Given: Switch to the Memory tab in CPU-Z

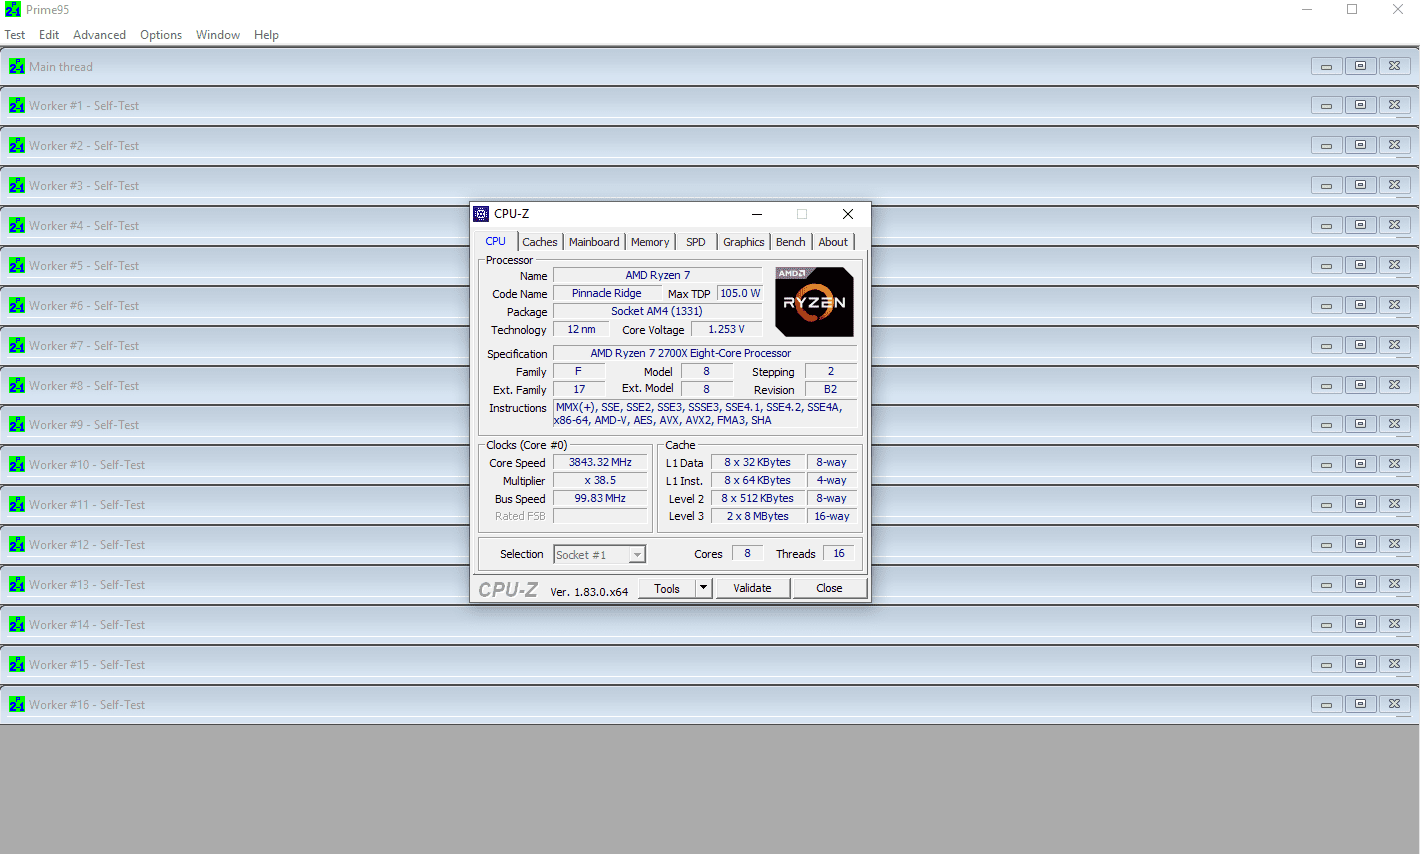Looking at the screenshot, I should point(650,242).
